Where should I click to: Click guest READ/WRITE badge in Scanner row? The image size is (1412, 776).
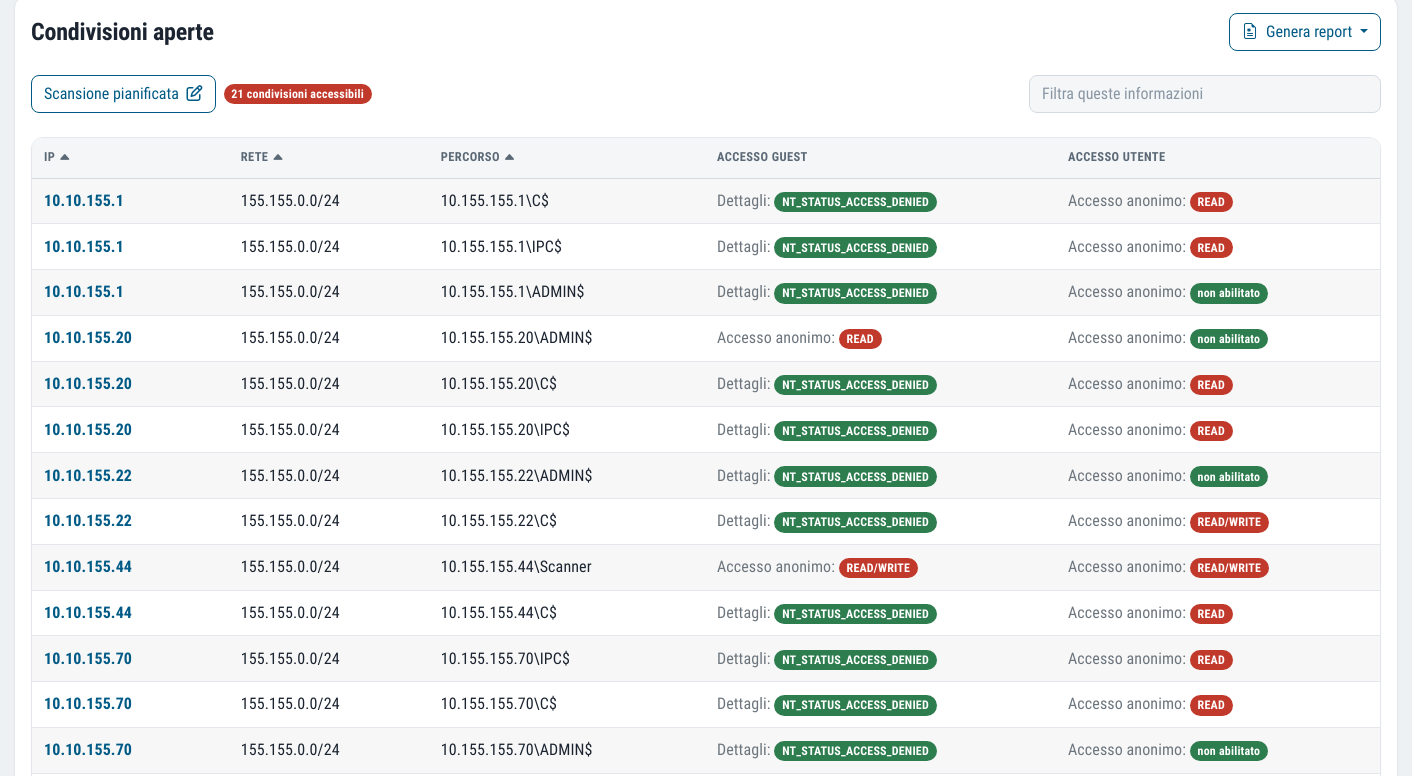click(x=878, y=568)
